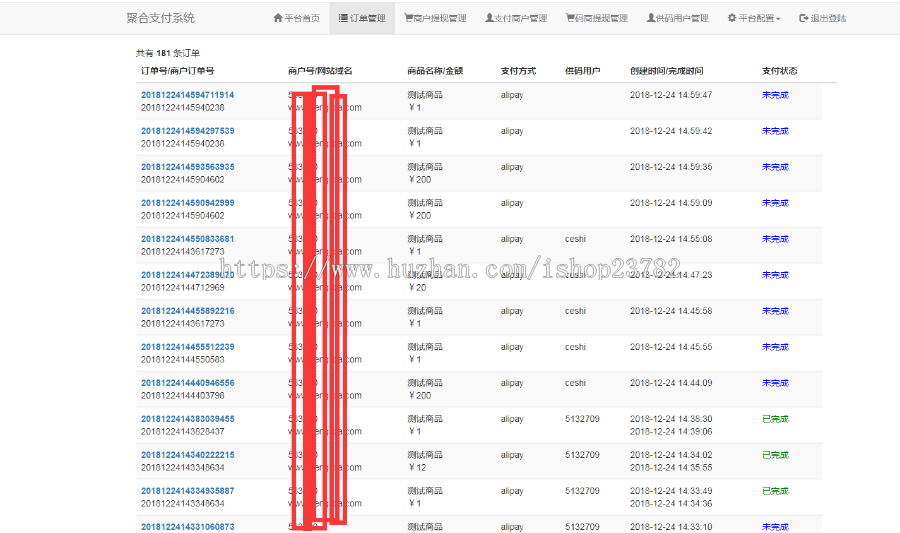This screenshot has width=900, height=533.
Task: Click the 共有 181 条订单 count text
Action: (168, 53)
